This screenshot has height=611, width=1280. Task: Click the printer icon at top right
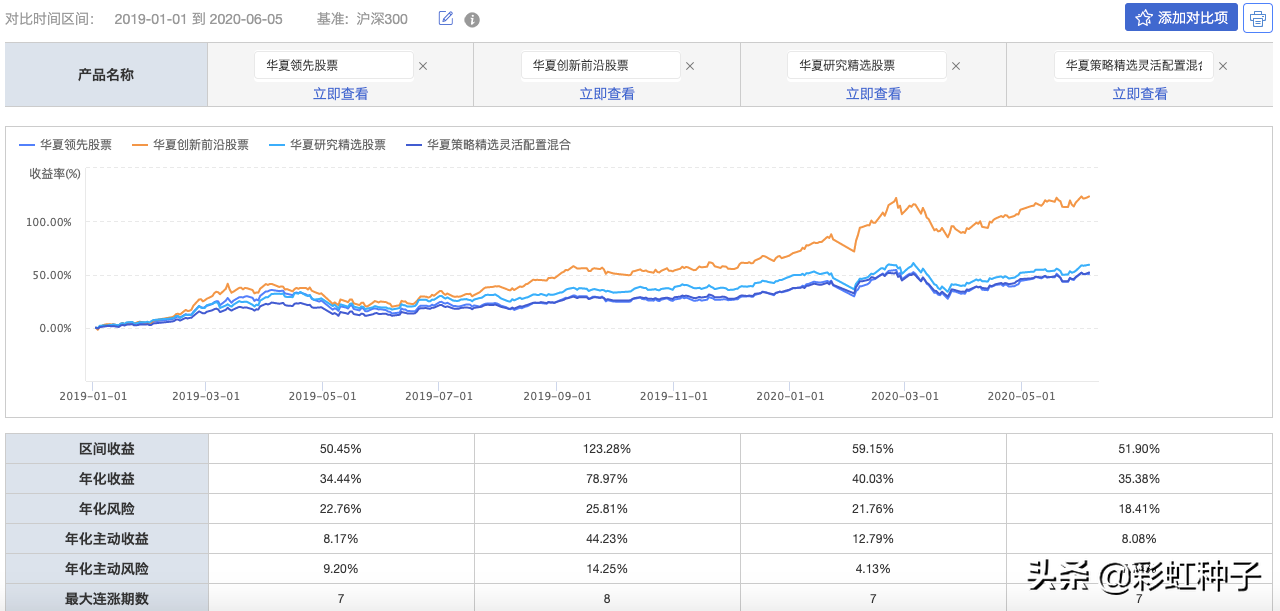click(1257, 18)
